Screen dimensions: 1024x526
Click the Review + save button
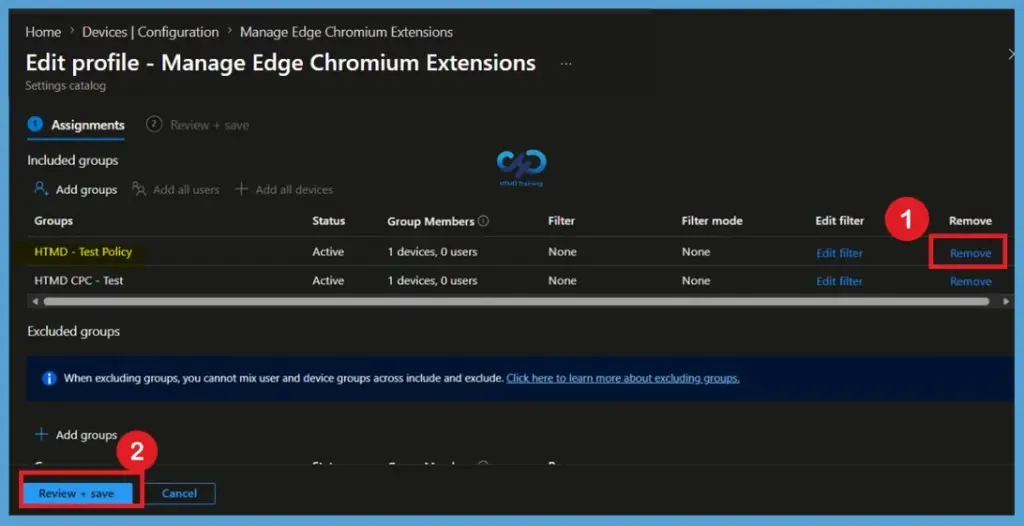point(76,493)
